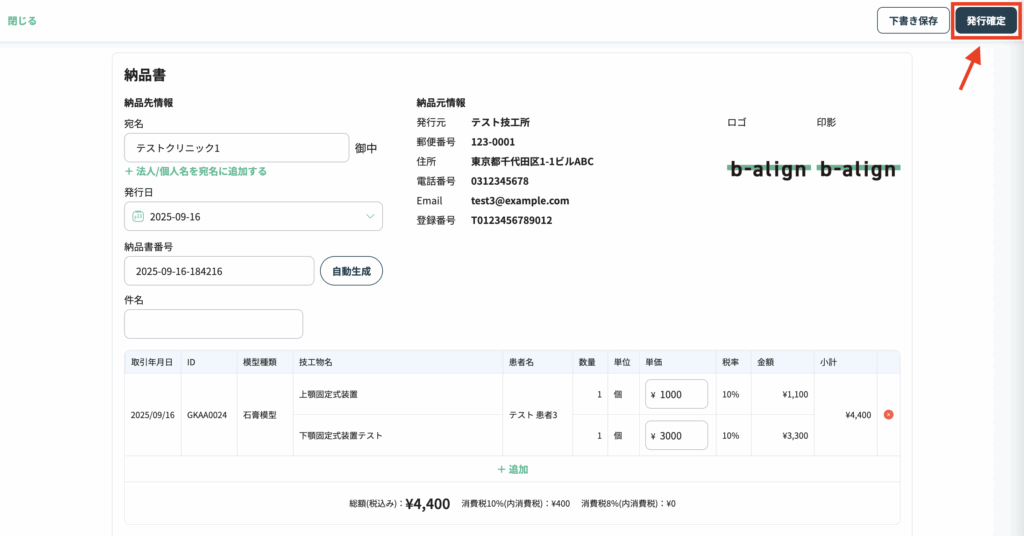Click the unit price field showing 3000
Viewport: 1024px width, 536px height.
[677, 435]
